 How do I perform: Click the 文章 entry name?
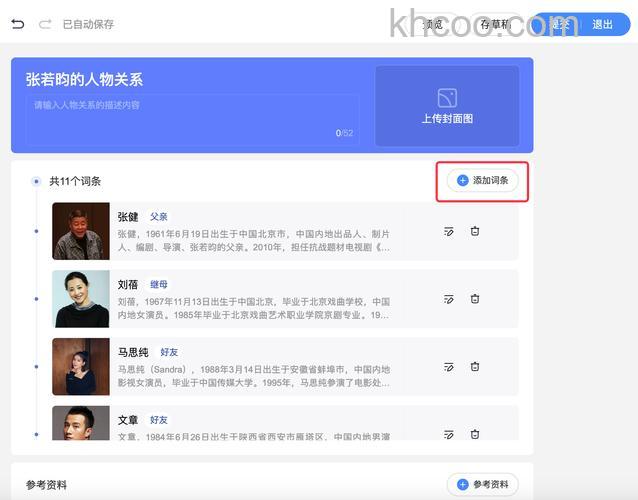128,420
